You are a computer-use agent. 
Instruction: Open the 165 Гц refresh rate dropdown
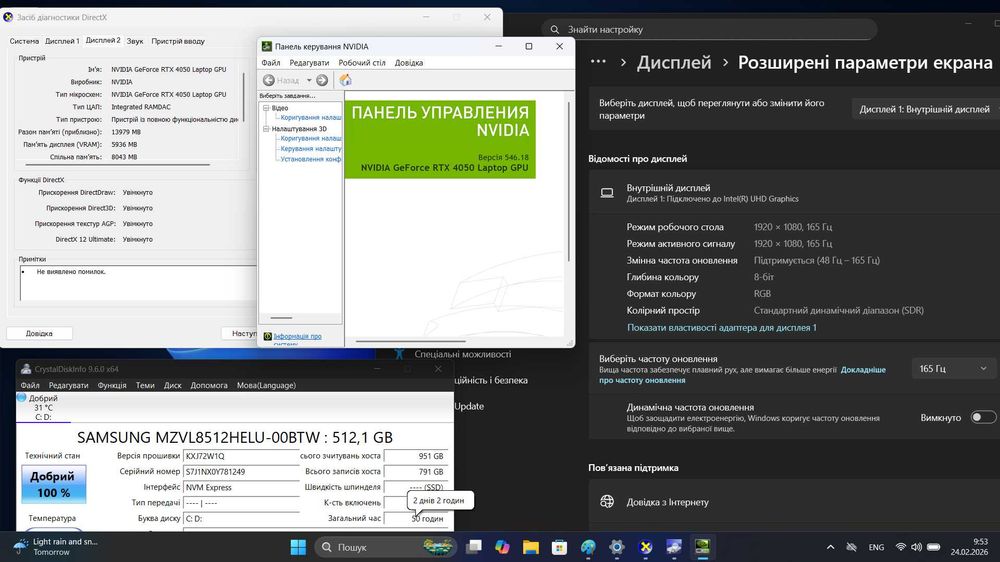(953, 369)
